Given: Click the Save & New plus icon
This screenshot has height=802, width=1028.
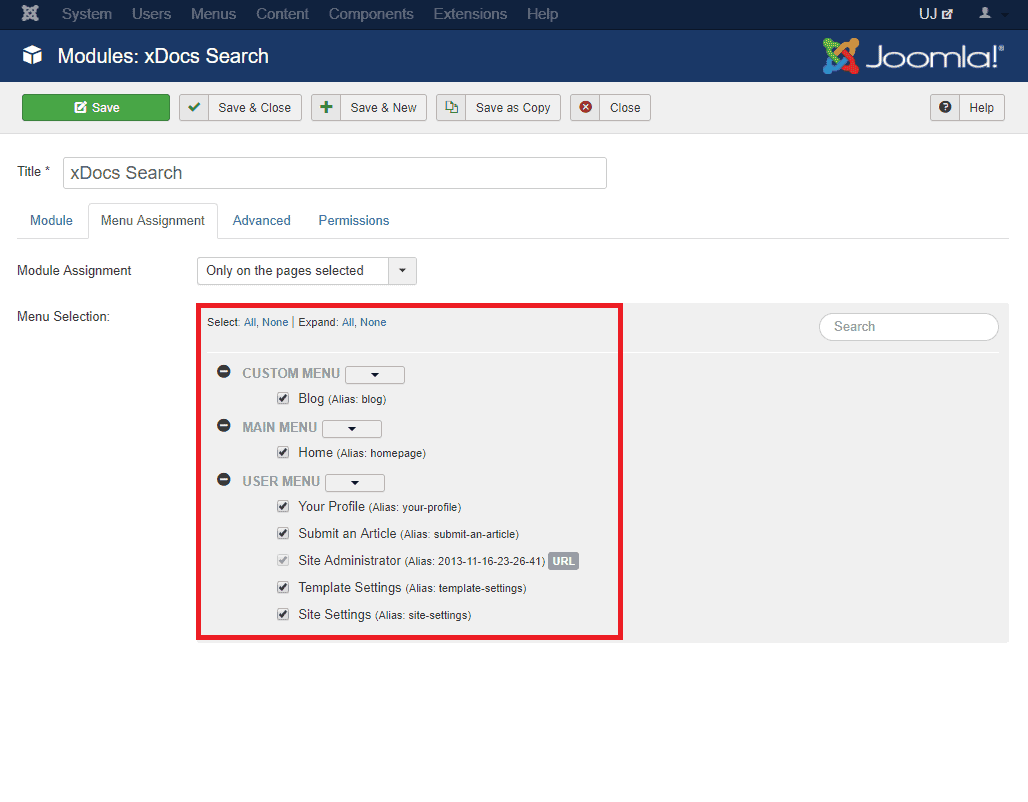Looking at the screenshot, I should (x=326, y=108).
